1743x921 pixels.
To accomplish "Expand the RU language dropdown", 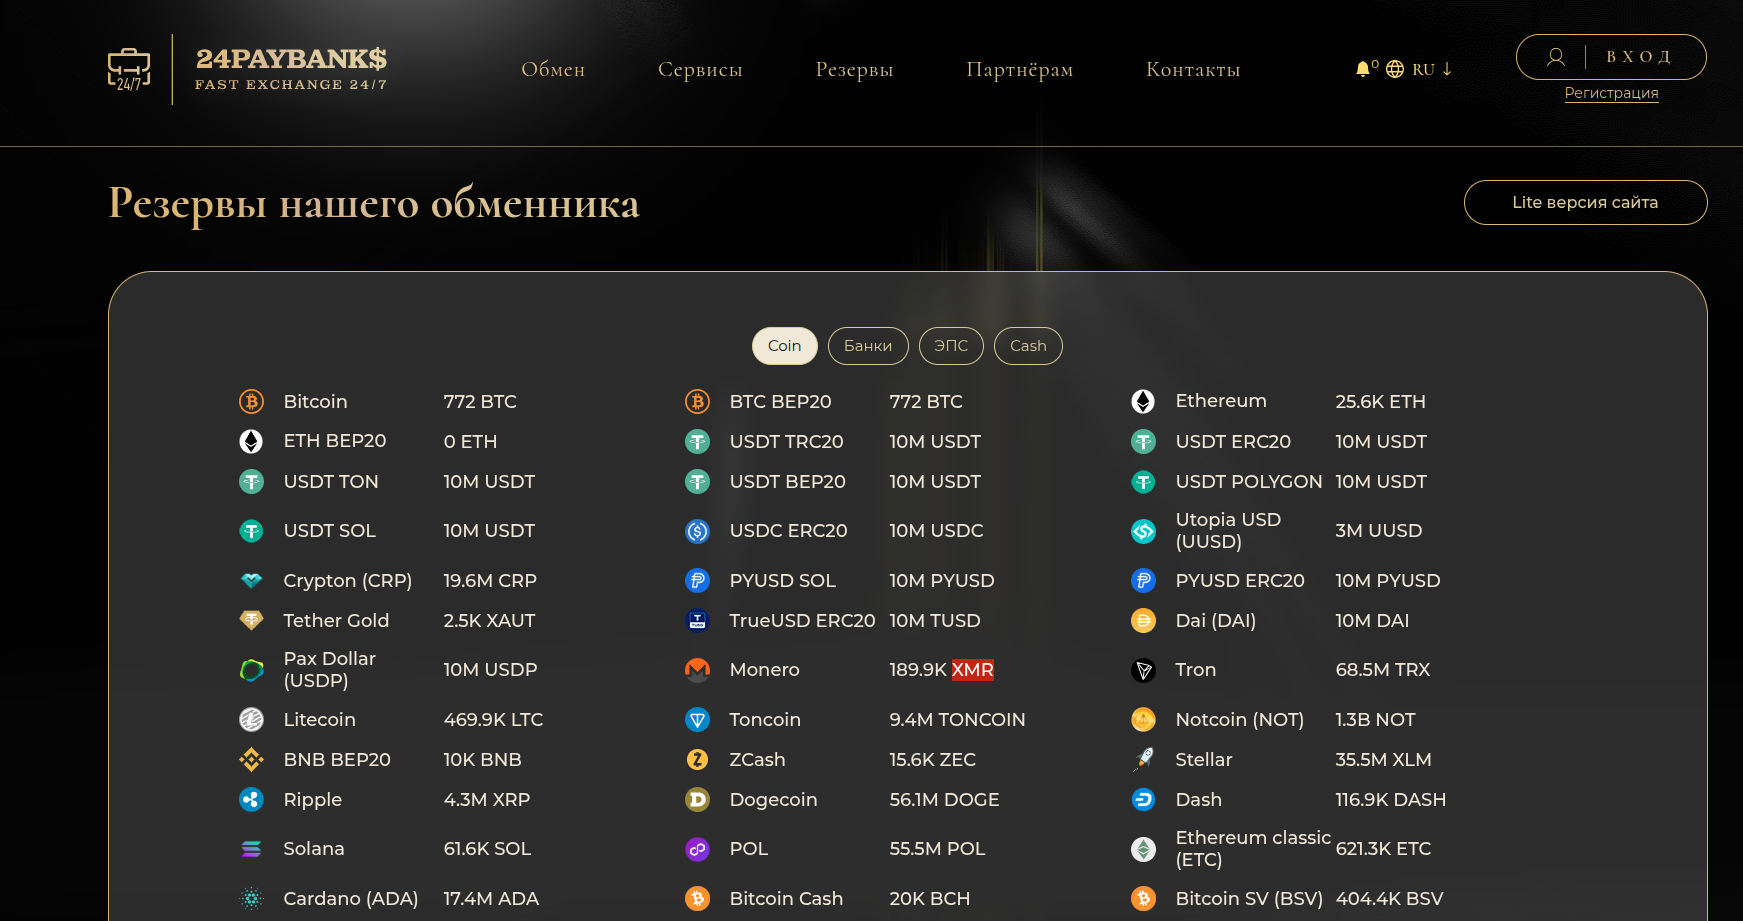I will 1432,69.
